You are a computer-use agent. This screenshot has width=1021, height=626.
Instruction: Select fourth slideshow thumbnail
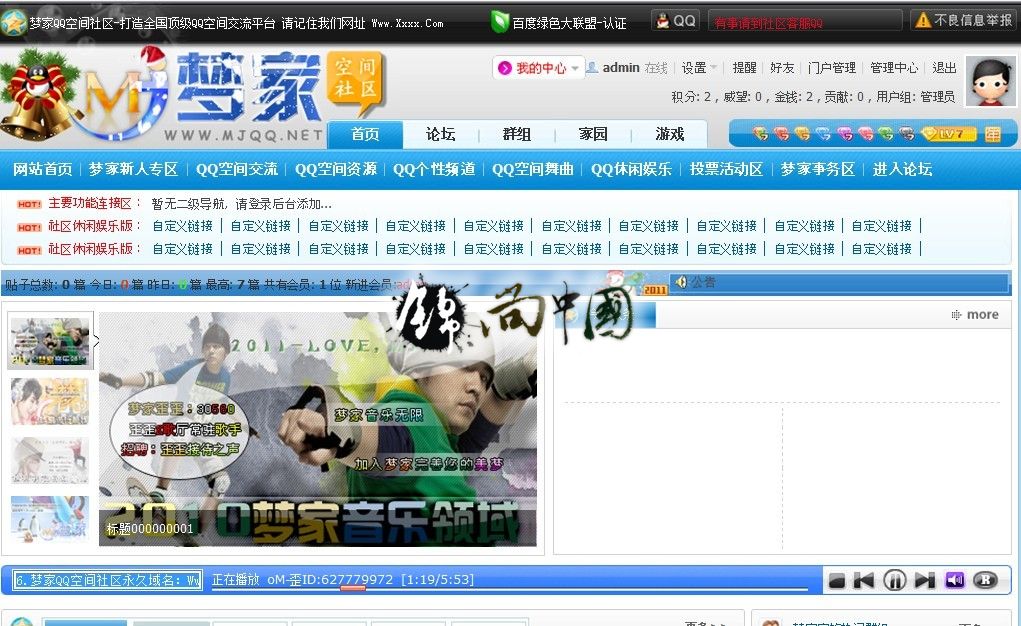[50, 519]
